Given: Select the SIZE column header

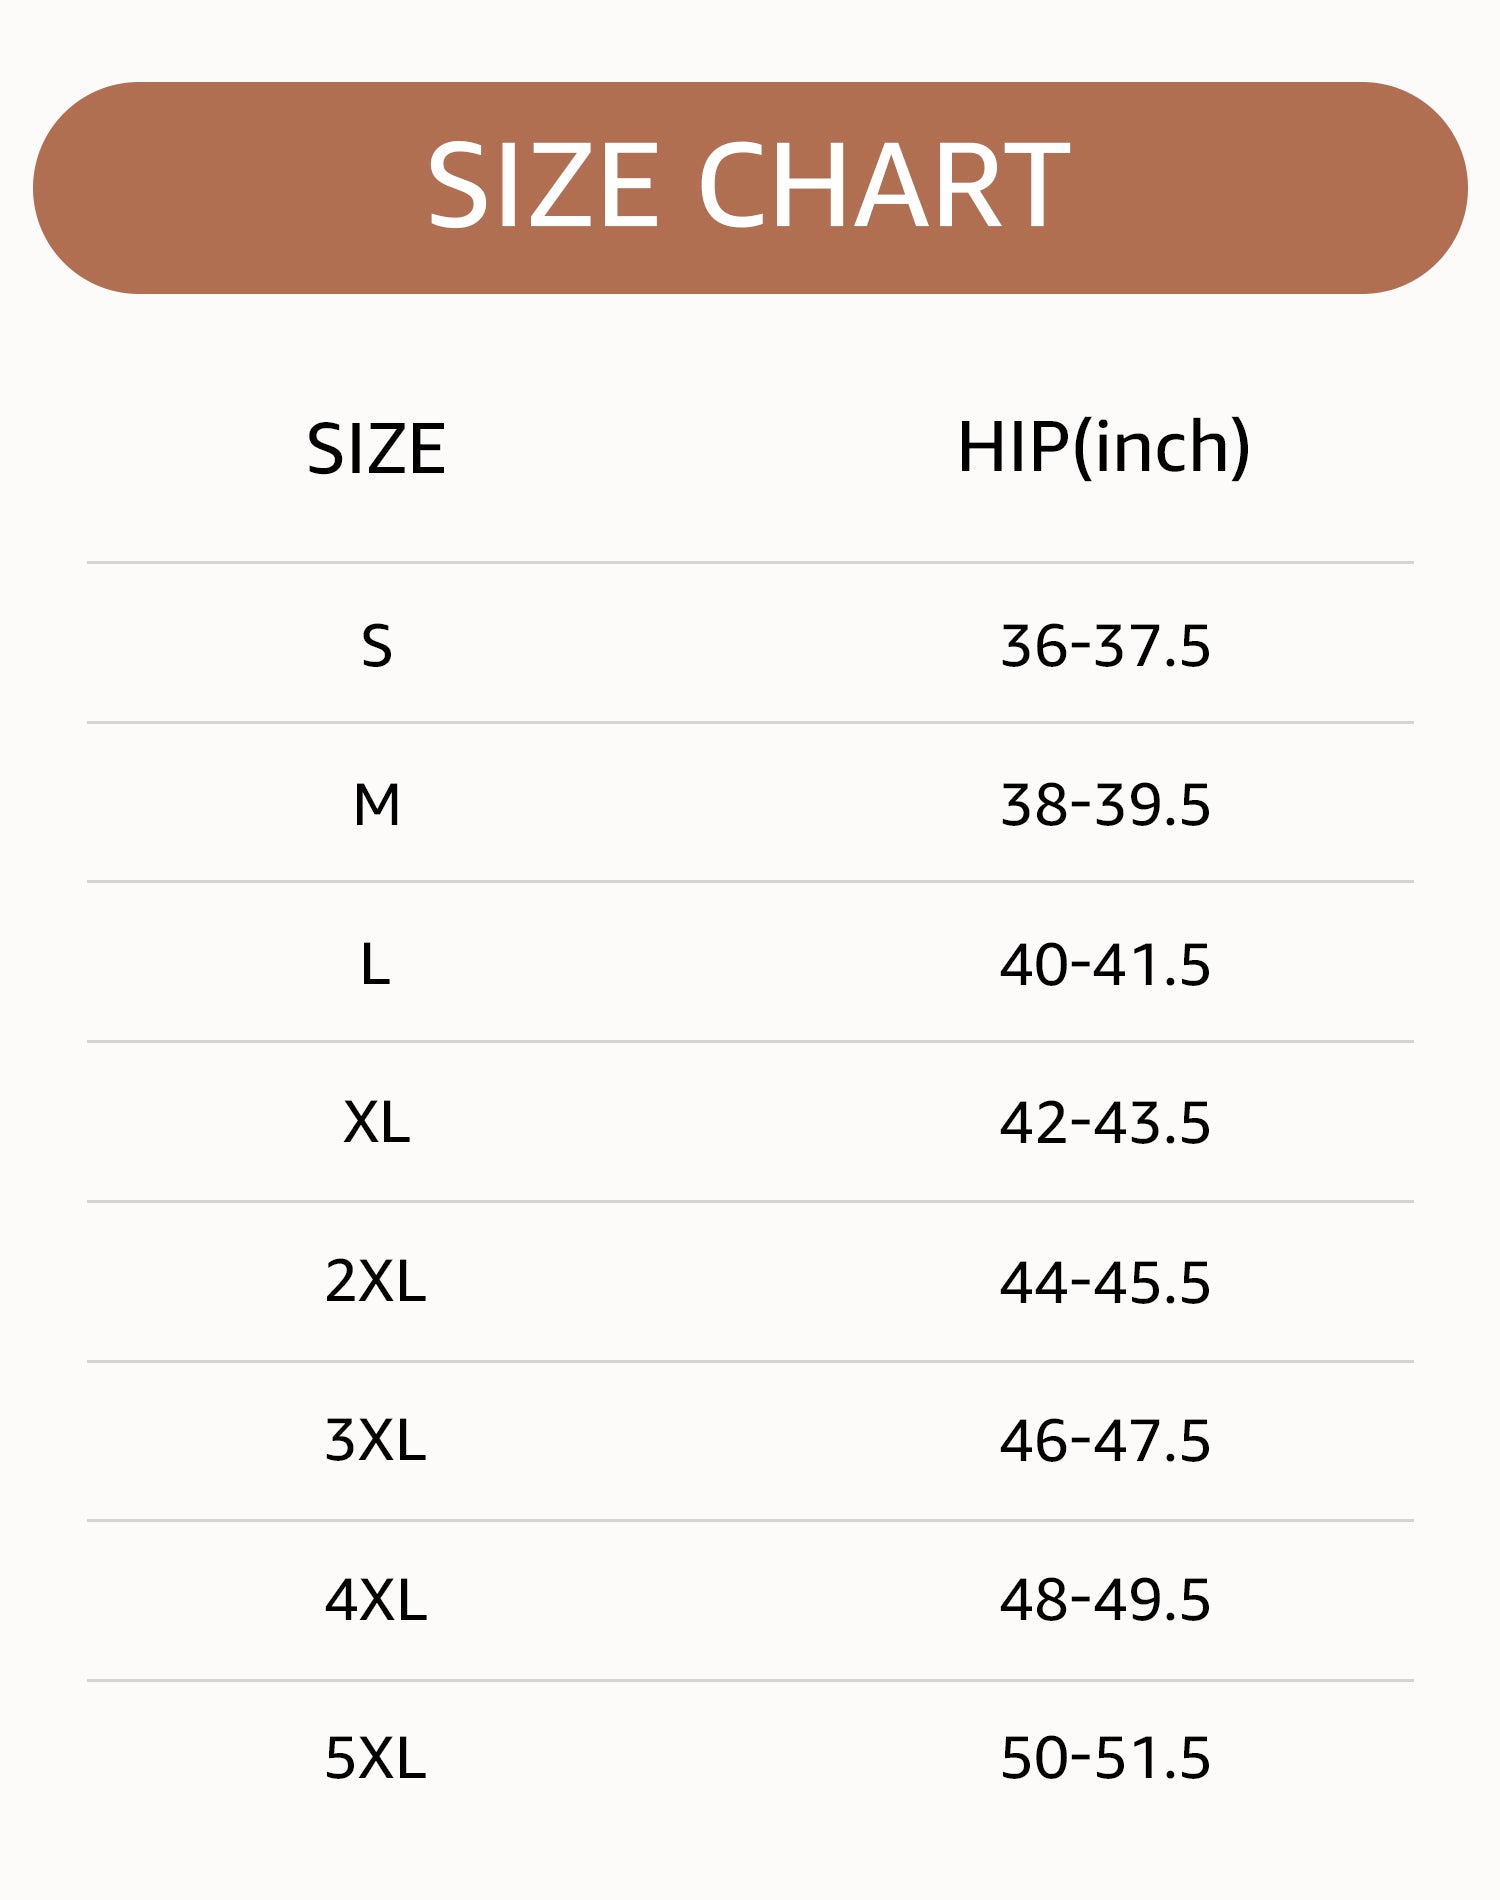Looking at the screenshot, I should pos(376,449).
